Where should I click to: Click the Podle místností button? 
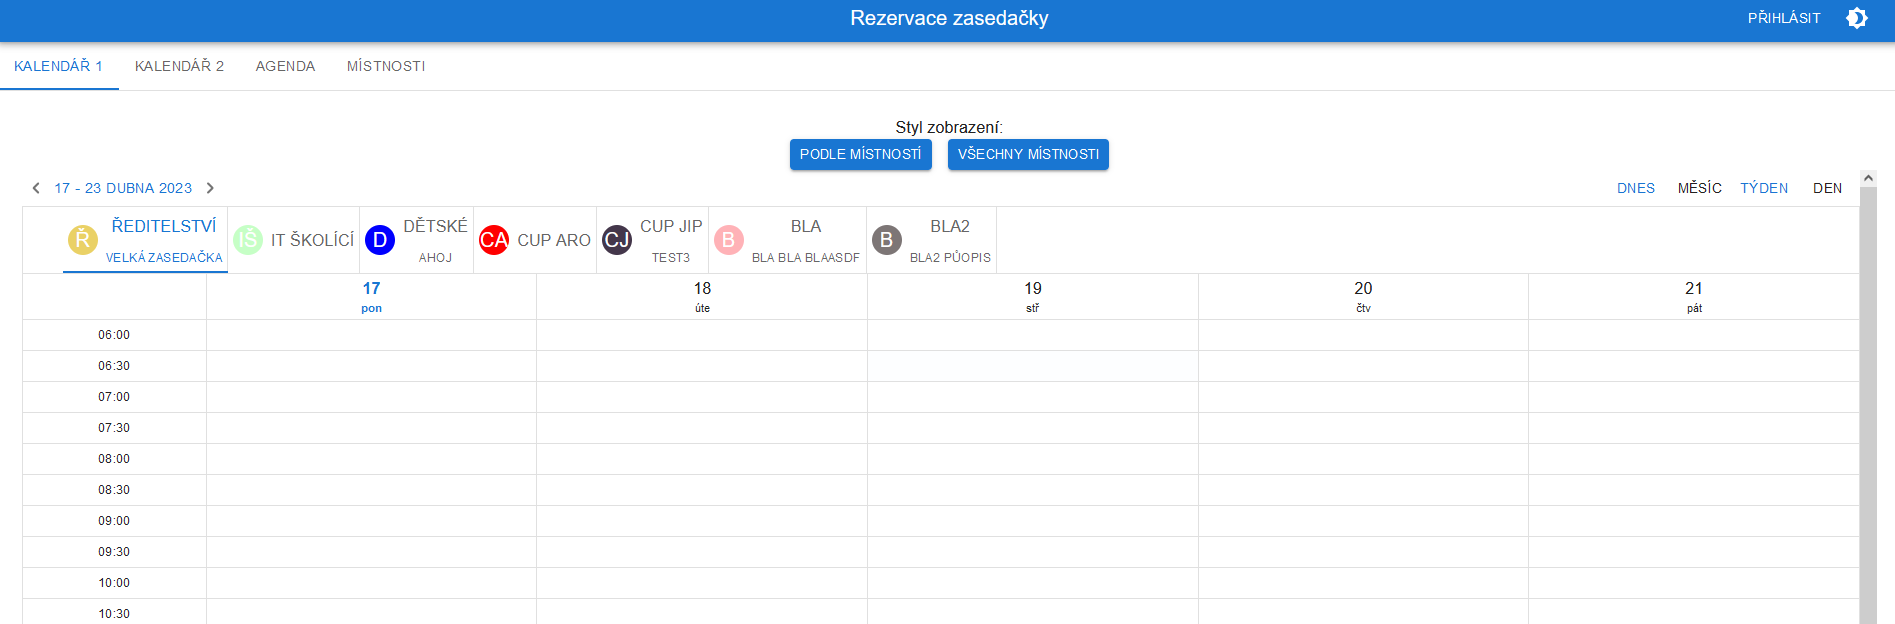click(860, 154)
